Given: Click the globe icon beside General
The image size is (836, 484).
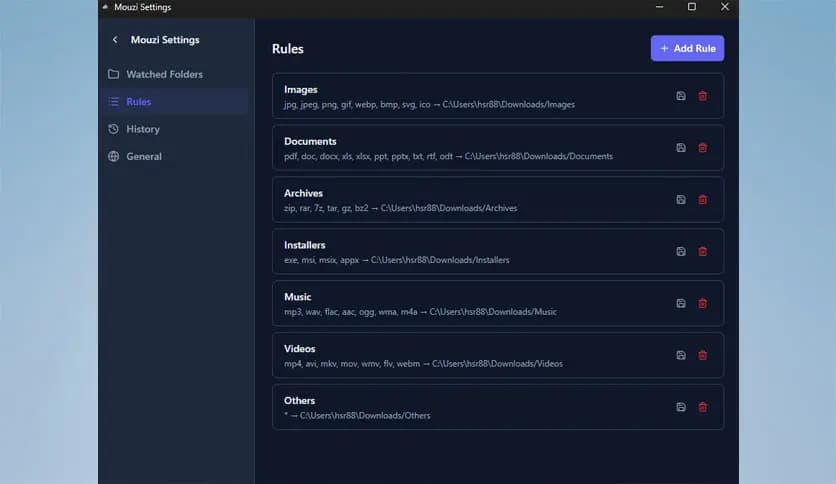Looking at the screenshot, I should [x=114, y=156].
